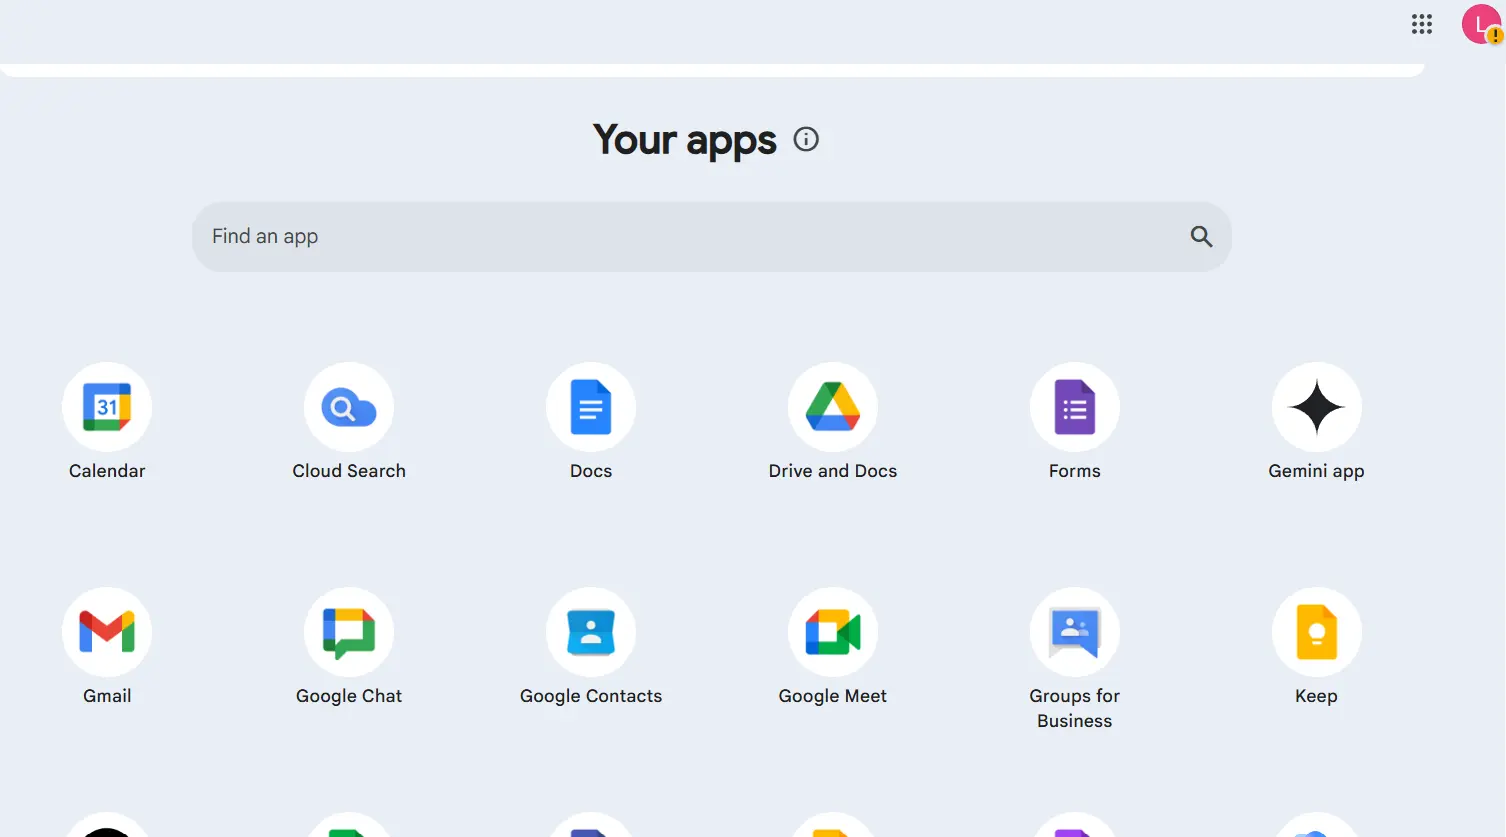Start the Google Meet icon

pos(833,632)
